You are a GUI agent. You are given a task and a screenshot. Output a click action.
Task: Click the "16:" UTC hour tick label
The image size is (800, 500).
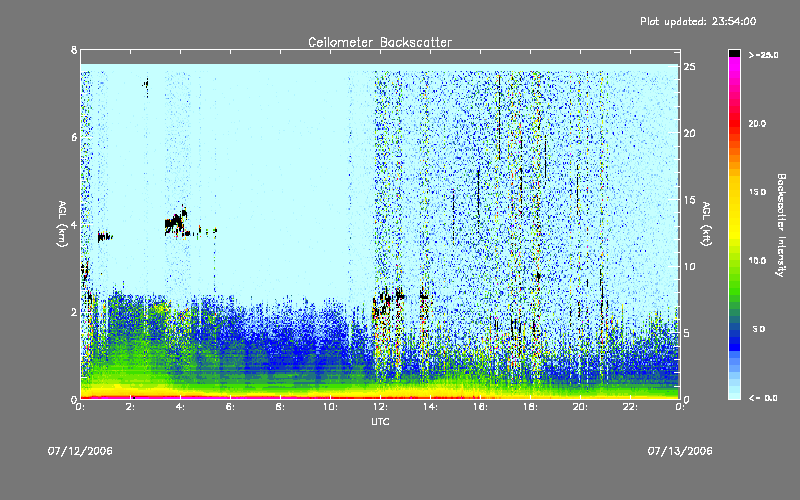[480, 407]
